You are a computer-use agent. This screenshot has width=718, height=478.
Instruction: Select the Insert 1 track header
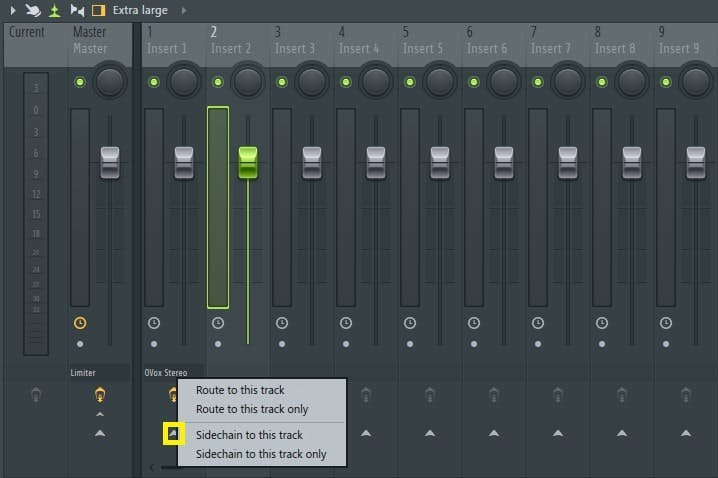click(174, 45)
